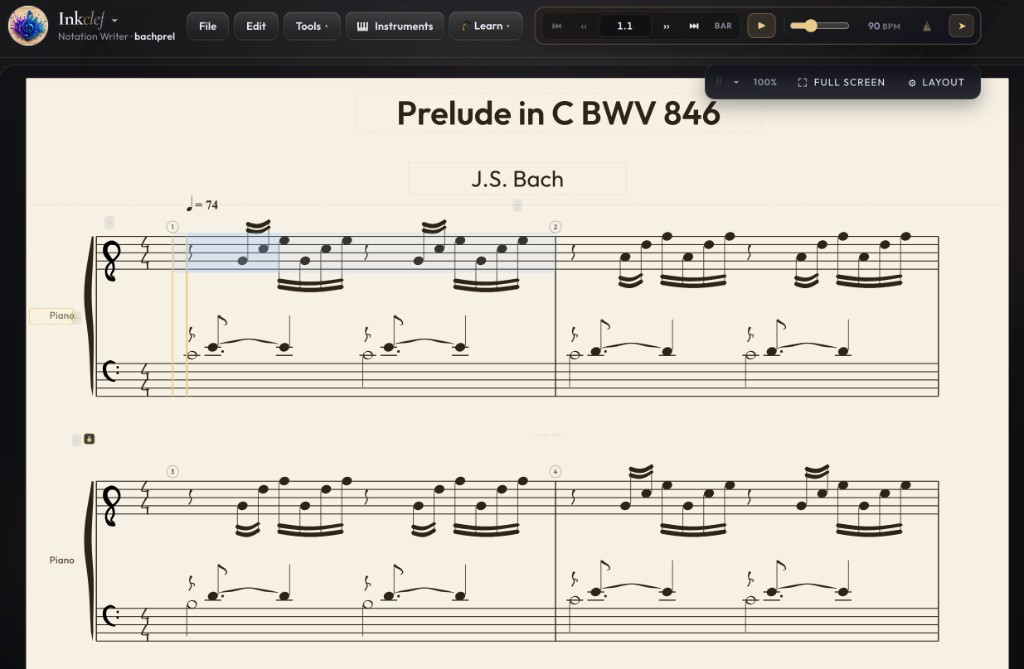Adjust the tempo slider in the transport

pyautogui.click(x=819, y=26)
